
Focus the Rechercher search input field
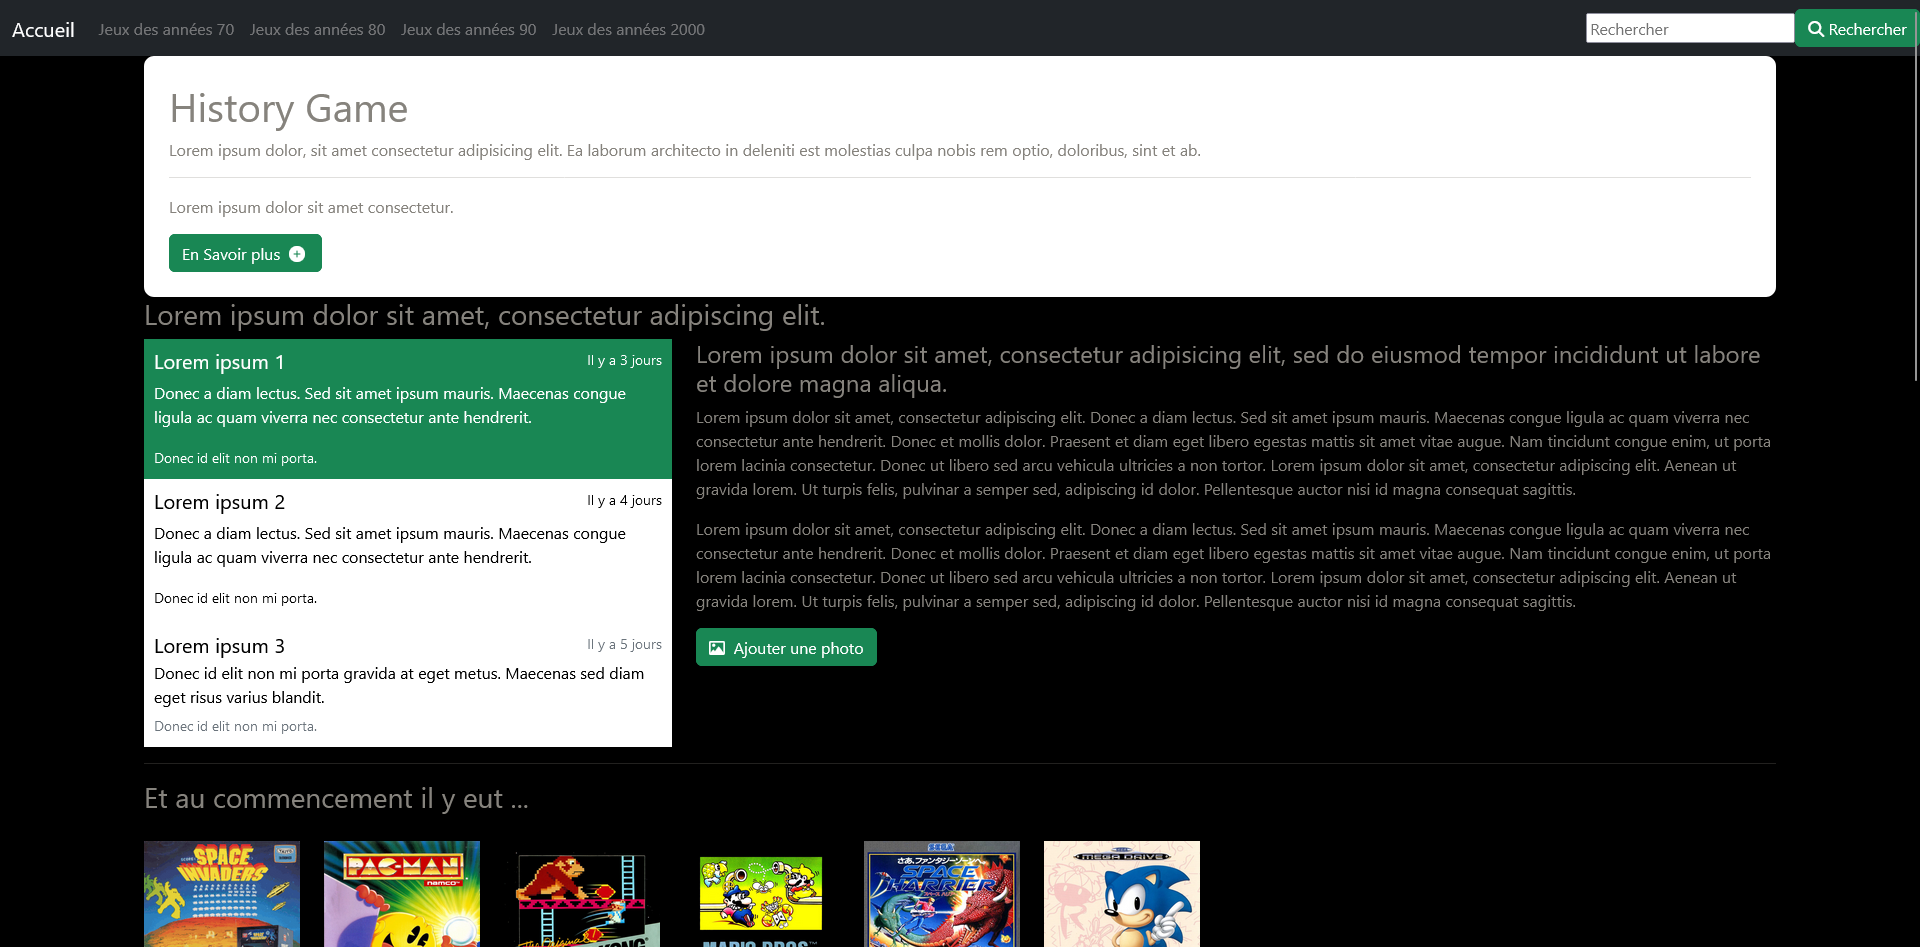pos(1689,29)
